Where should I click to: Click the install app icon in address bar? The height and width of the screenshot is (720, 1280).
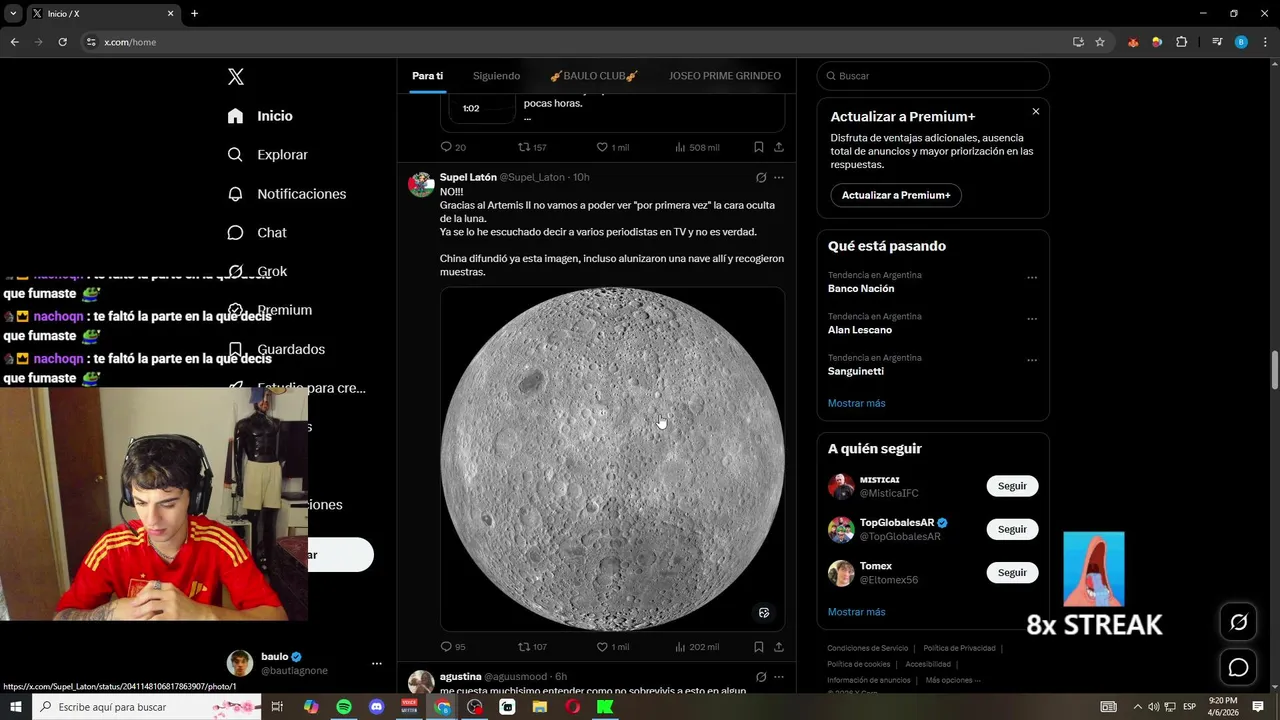(x=1078, y=42)
